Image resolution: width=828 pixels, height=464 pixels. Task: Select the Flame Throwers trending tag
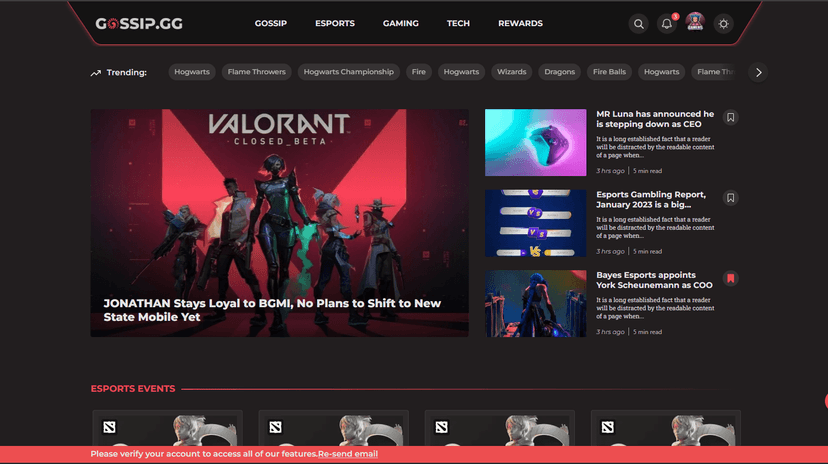point(257,72)
